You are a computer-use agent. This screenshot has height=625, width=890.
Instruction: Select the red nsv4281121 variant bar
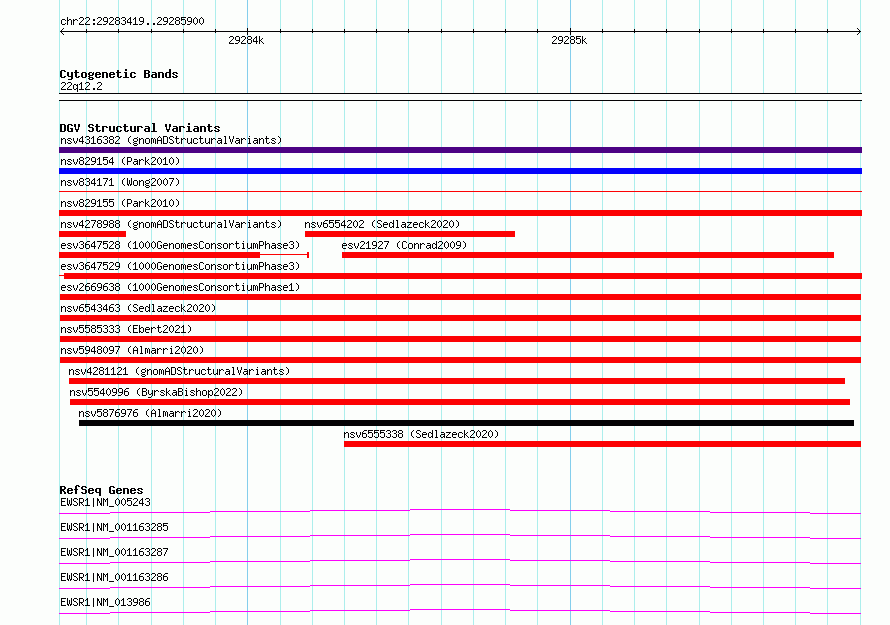click(457, 381)
